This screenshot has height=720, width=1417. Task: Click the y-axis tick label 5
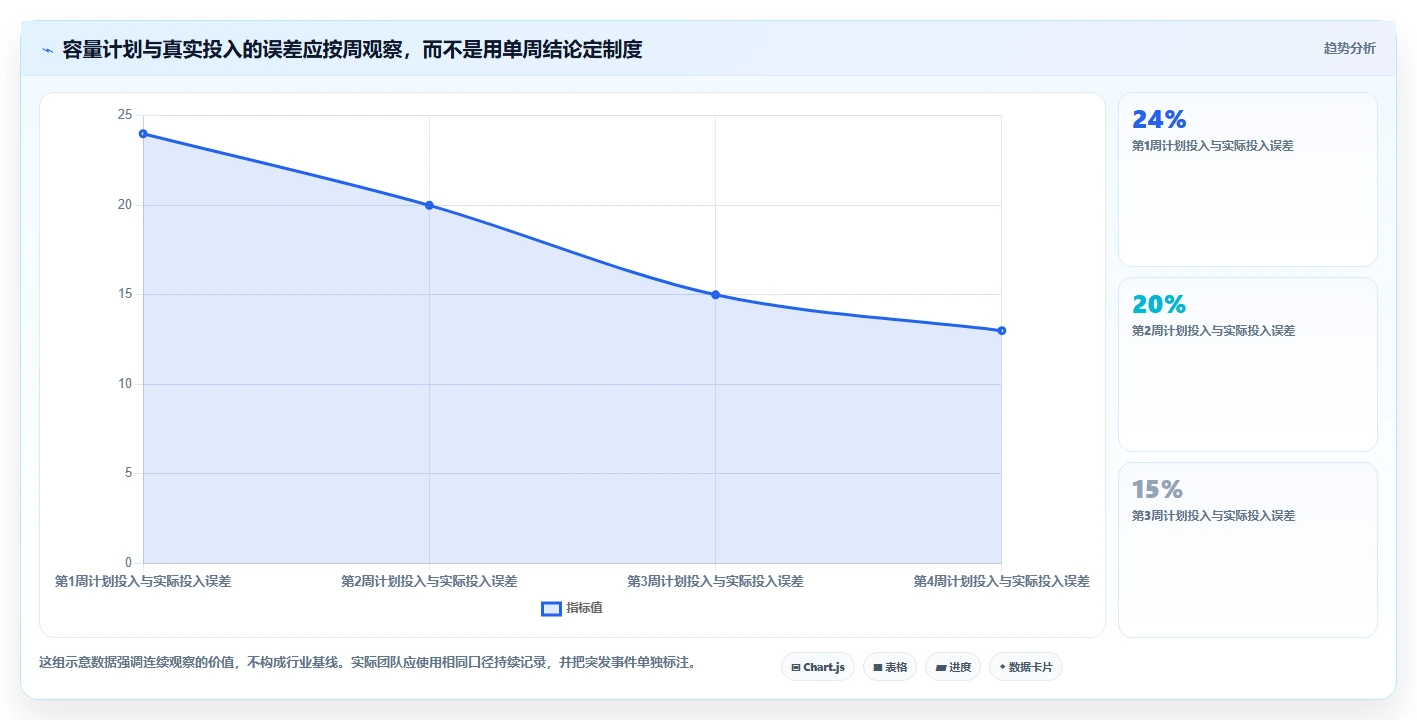(128, 473)
